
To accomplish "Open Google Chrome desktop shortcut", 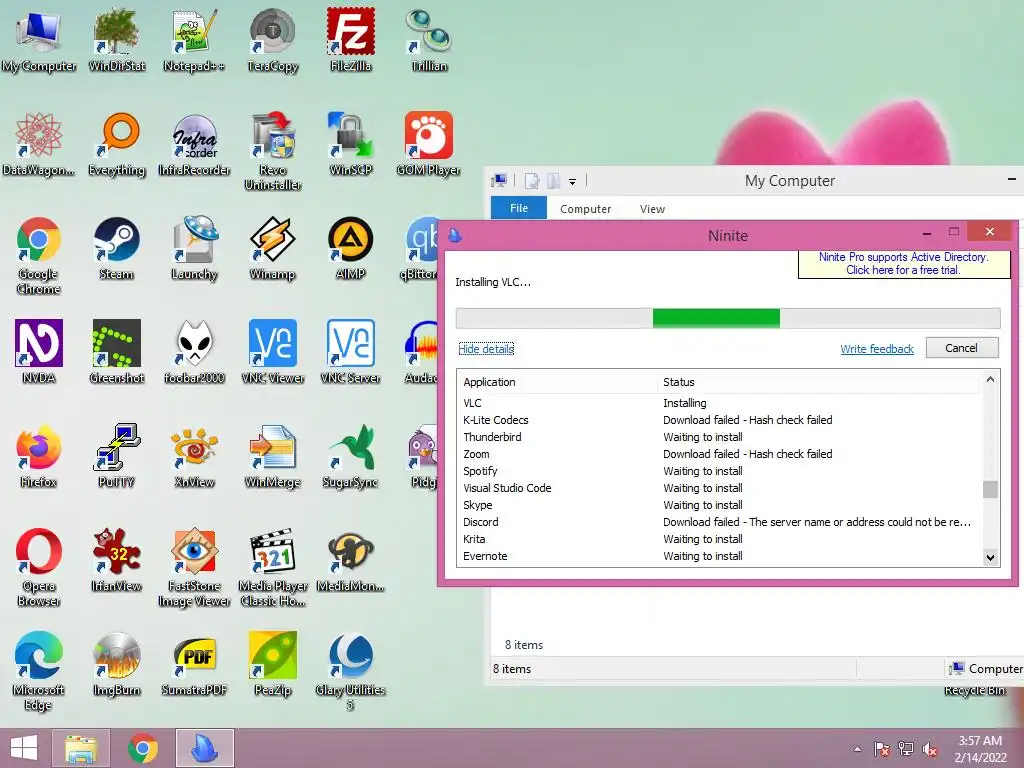I will [39, 255].
